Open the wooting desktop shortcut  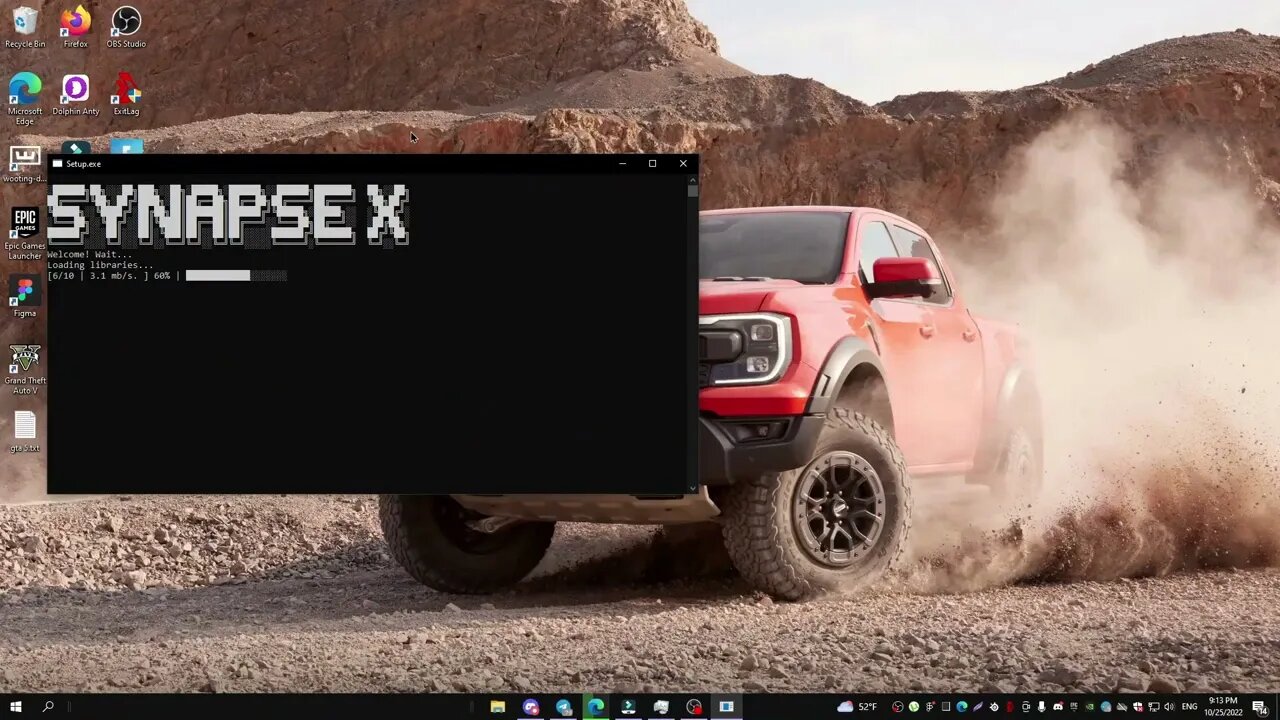point(25,165)
